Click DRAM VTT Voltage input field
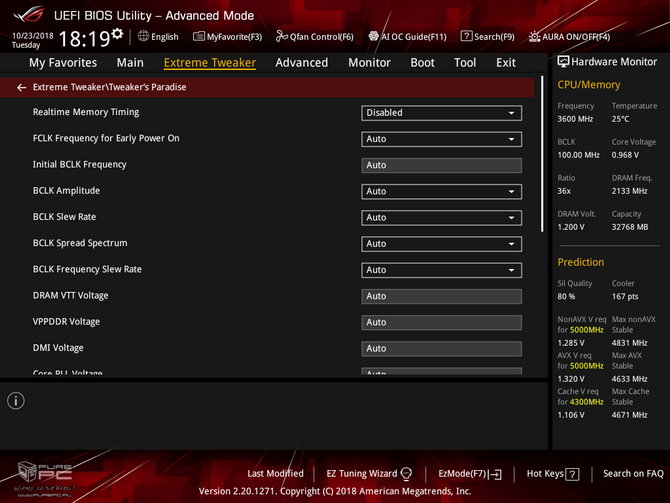Screen dimensions: 670x503 tap(441, 296)
